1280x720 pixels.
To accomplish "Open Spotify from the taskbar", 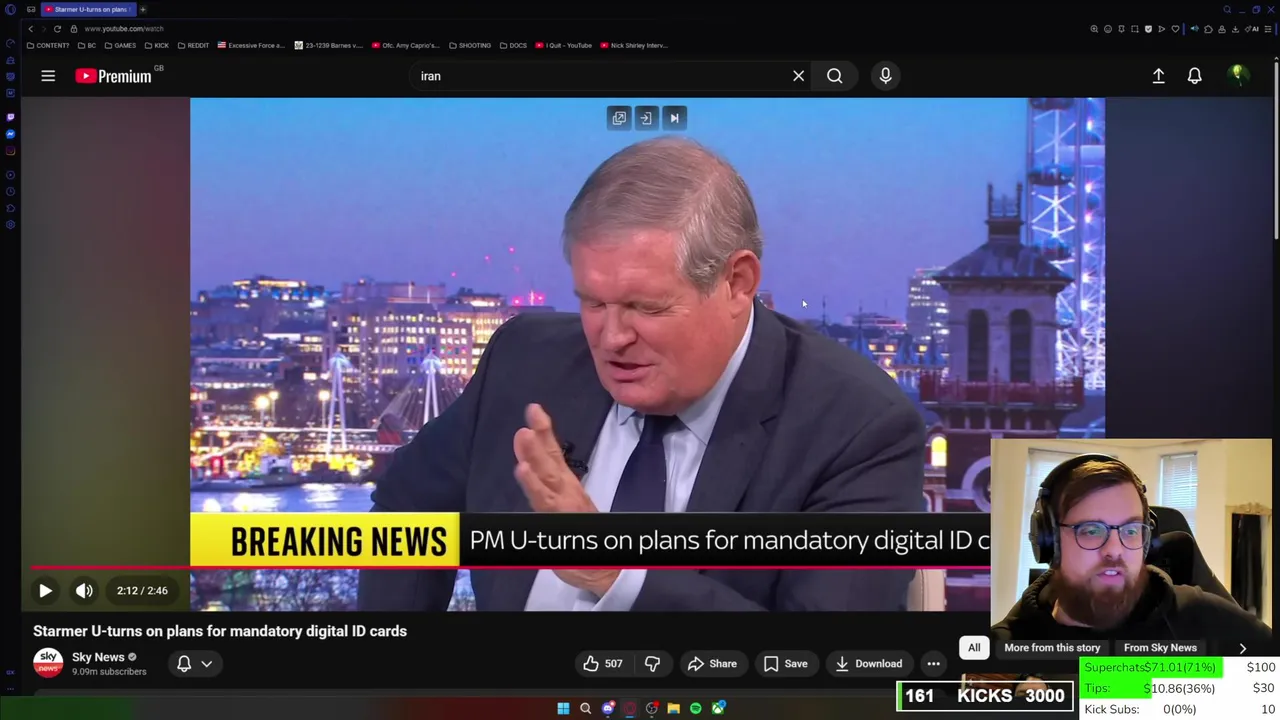I will pos(696,709).
